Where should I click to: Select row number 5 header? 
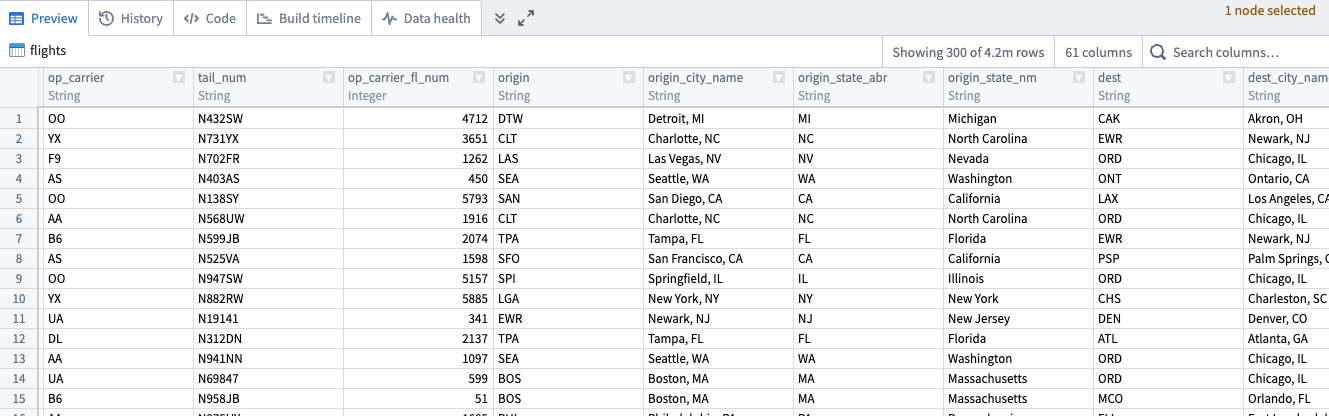click(x=21, y=198)
